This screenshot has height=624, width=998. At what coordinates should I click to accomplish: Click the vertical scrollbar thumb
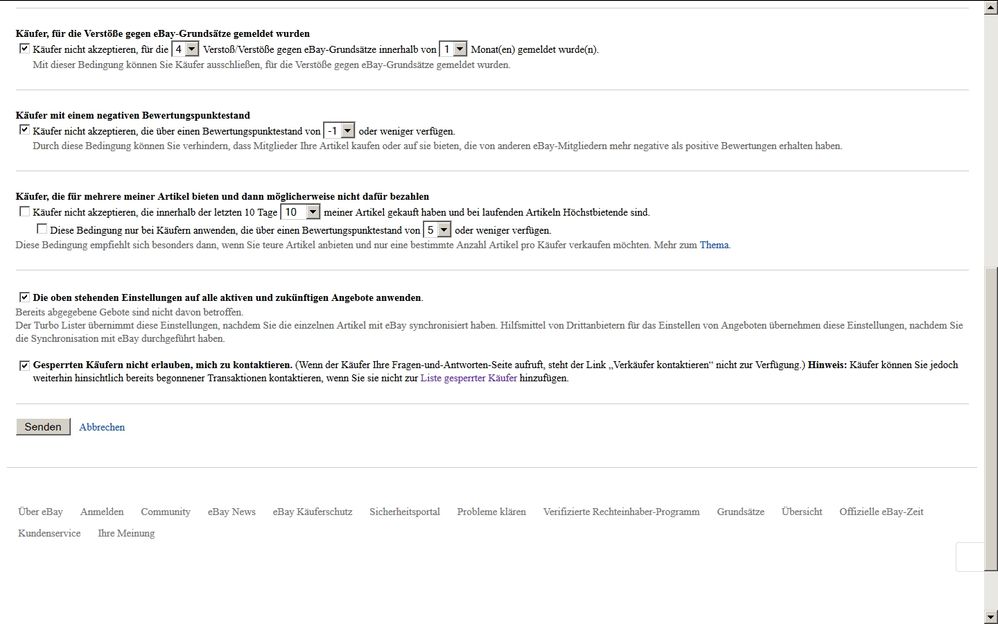point(990,436)
